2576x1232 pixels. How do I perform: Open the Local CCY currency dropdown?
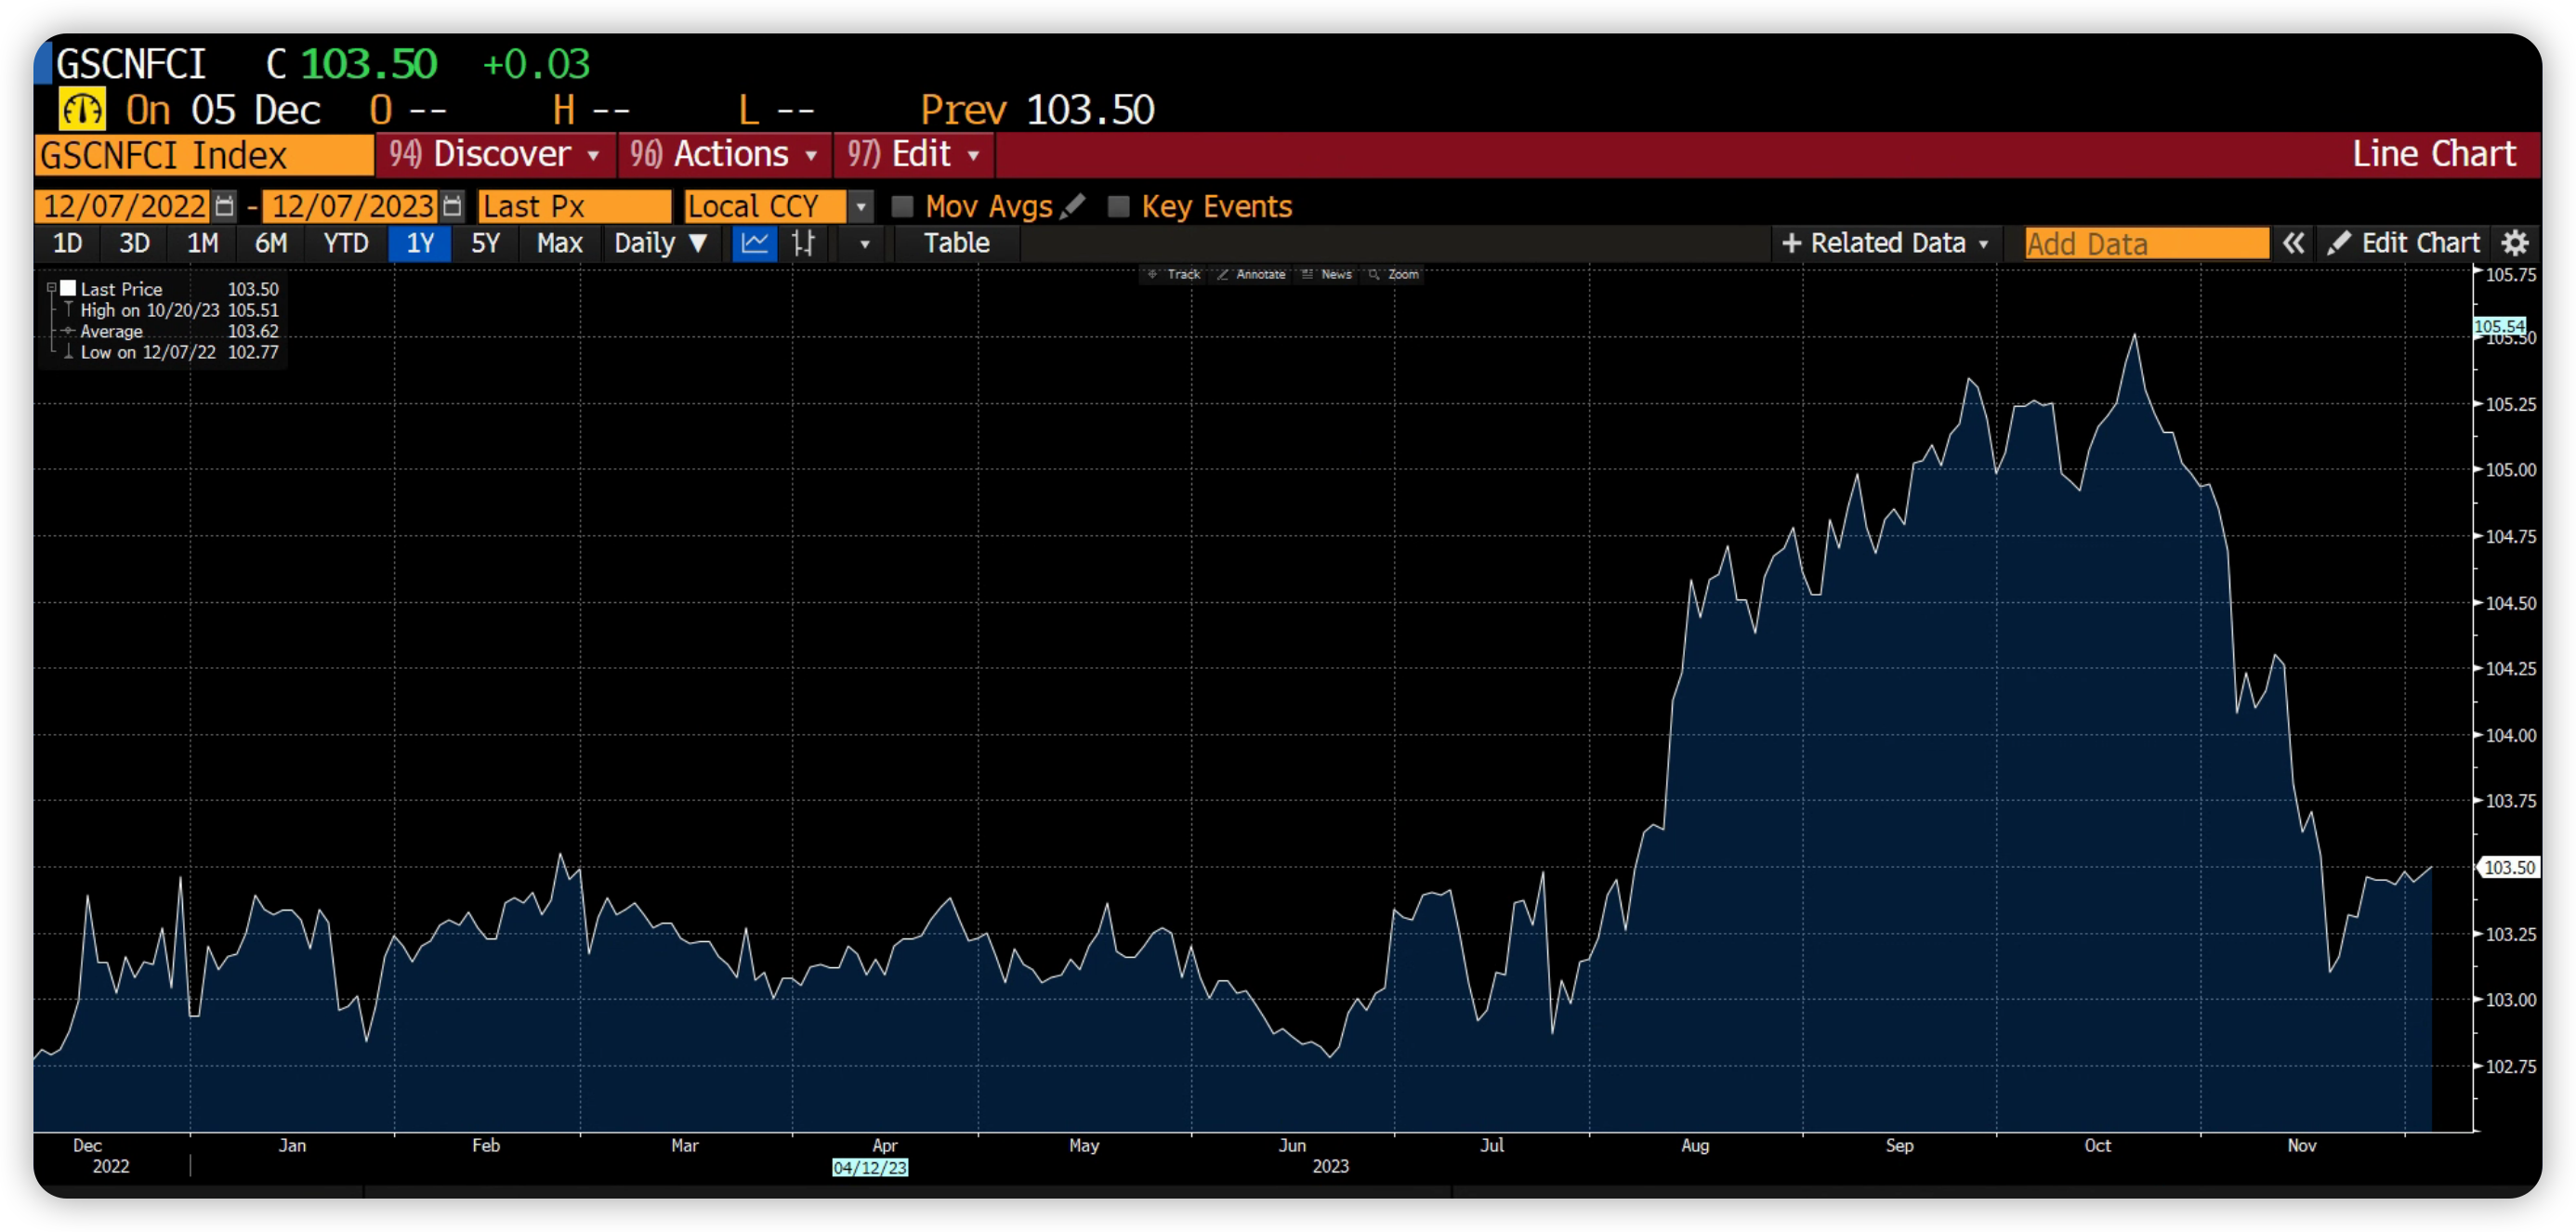coord(860,207)
